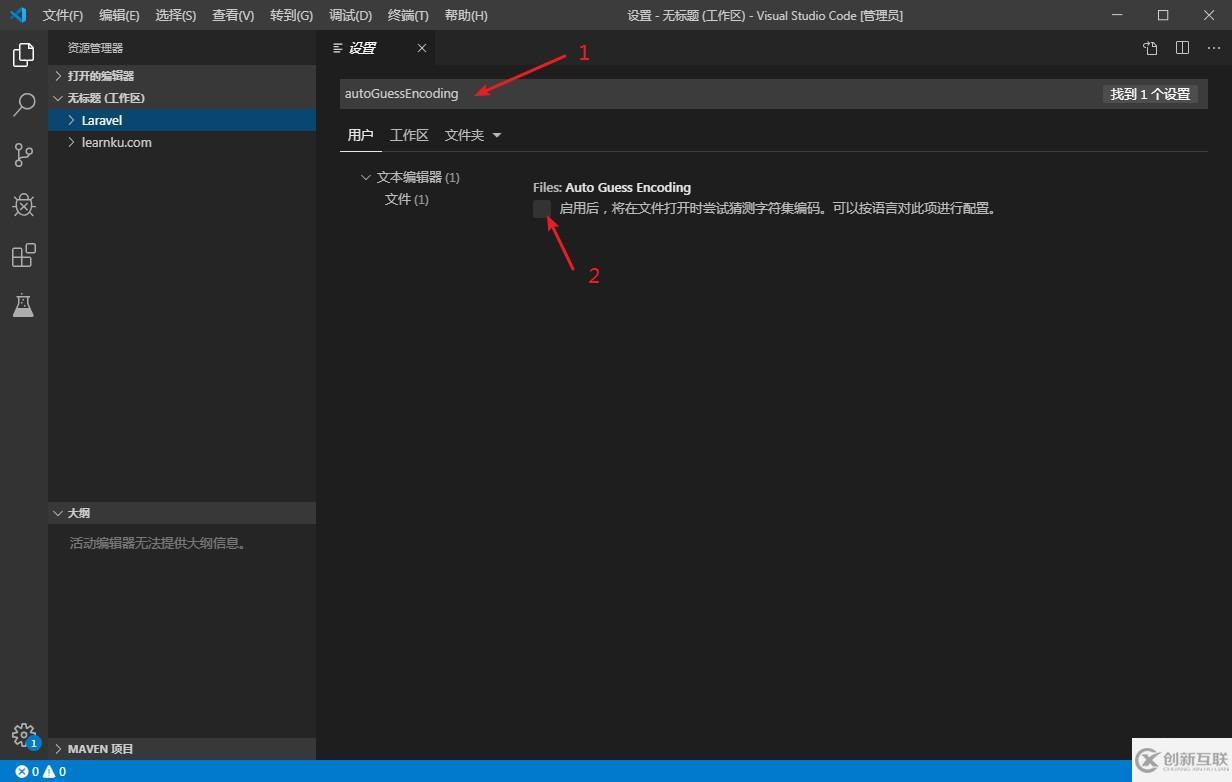The image size is (1232, 782).
Task: Click the split editor icon
Action: pos(1182,47)
